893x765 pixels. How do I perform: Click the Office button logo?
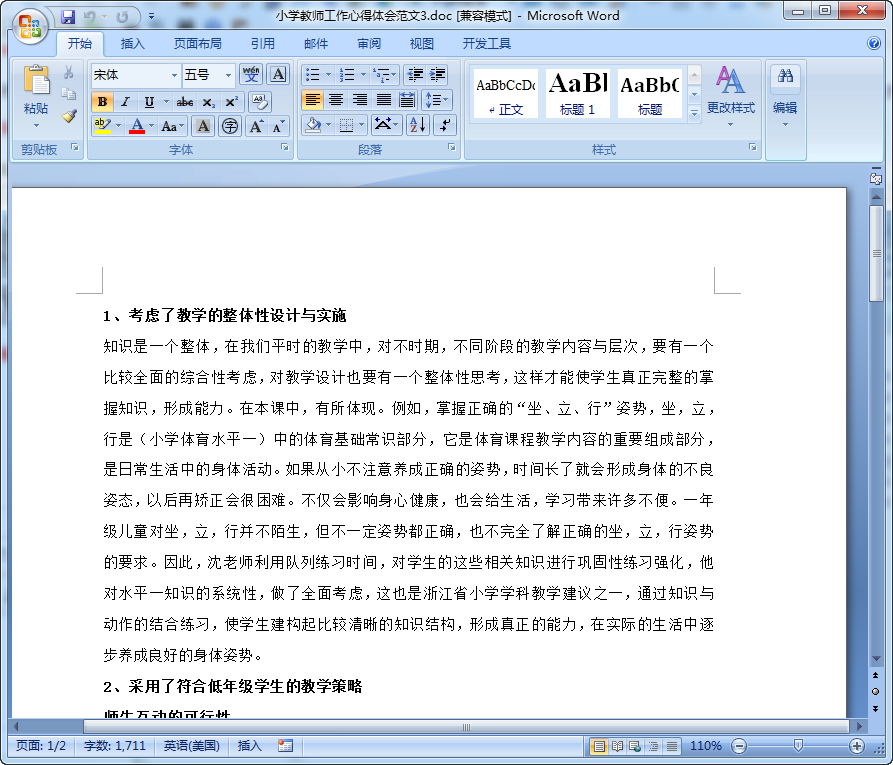(30, 25)
